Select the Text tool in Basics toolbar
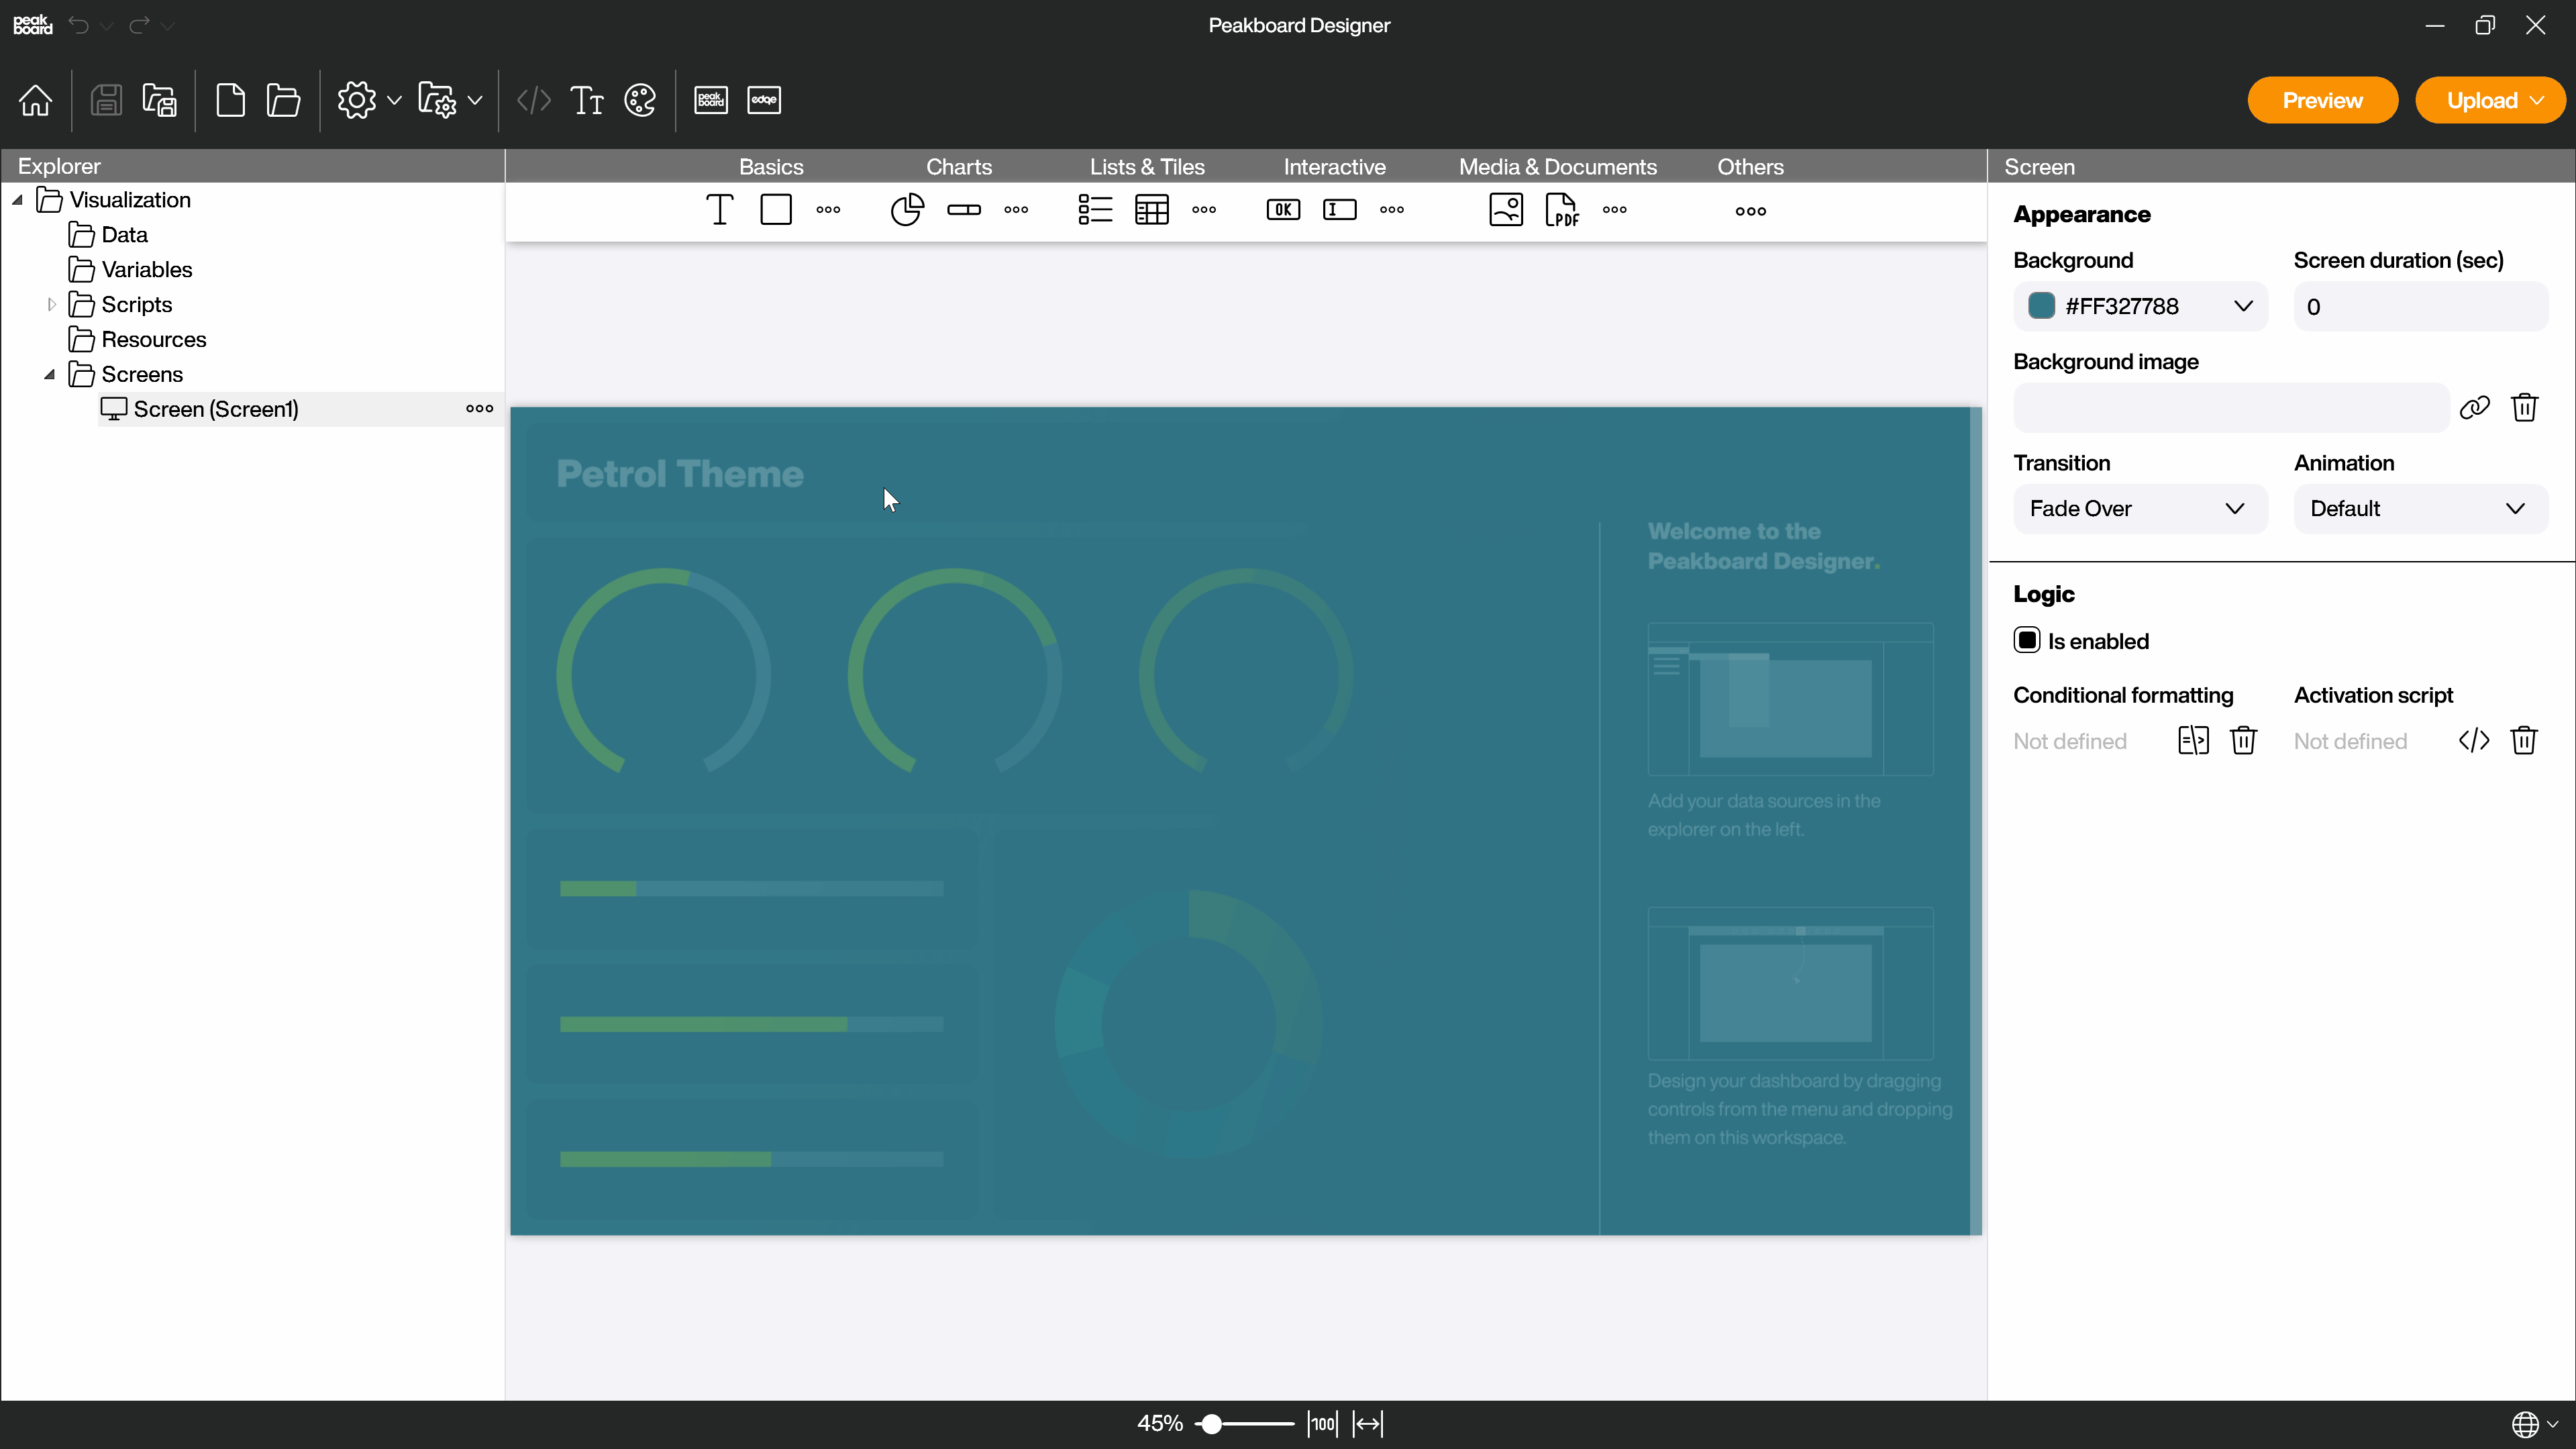 (x=720, y=209)
